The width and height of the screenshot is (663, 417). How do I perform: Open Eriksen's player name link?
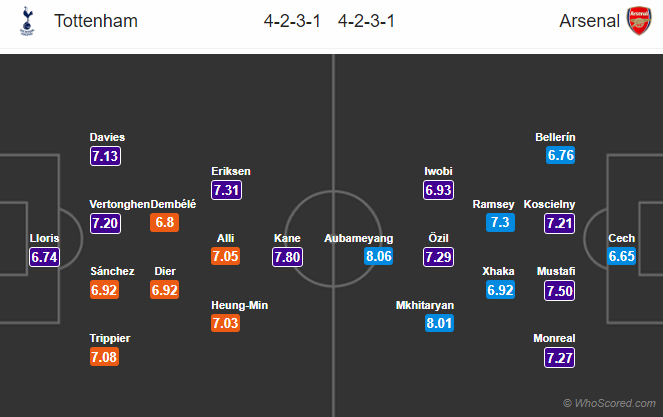coord(231,171)
